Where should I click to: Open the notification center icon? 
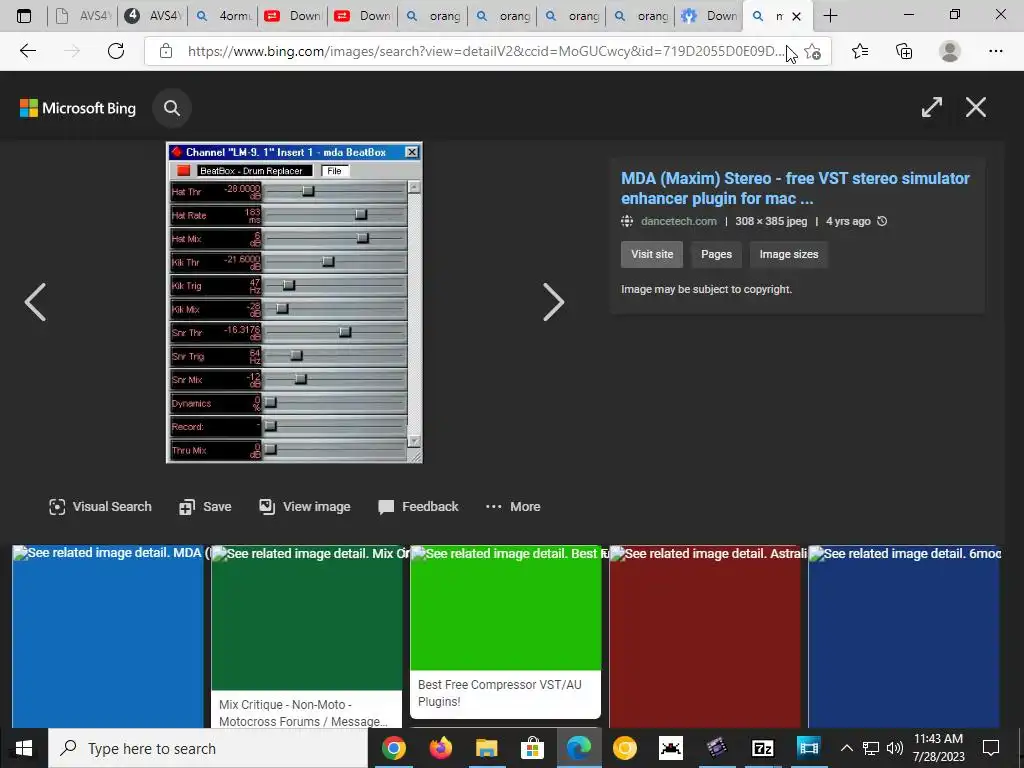(x=991, y=748)
